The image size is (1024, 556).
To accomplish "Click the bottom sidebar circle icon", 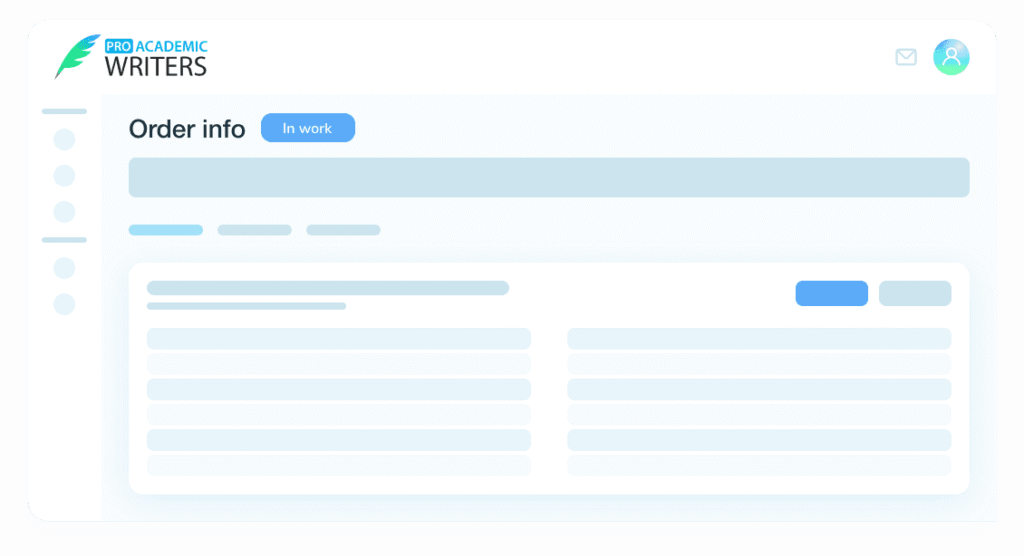I will [x=64, y=304].
